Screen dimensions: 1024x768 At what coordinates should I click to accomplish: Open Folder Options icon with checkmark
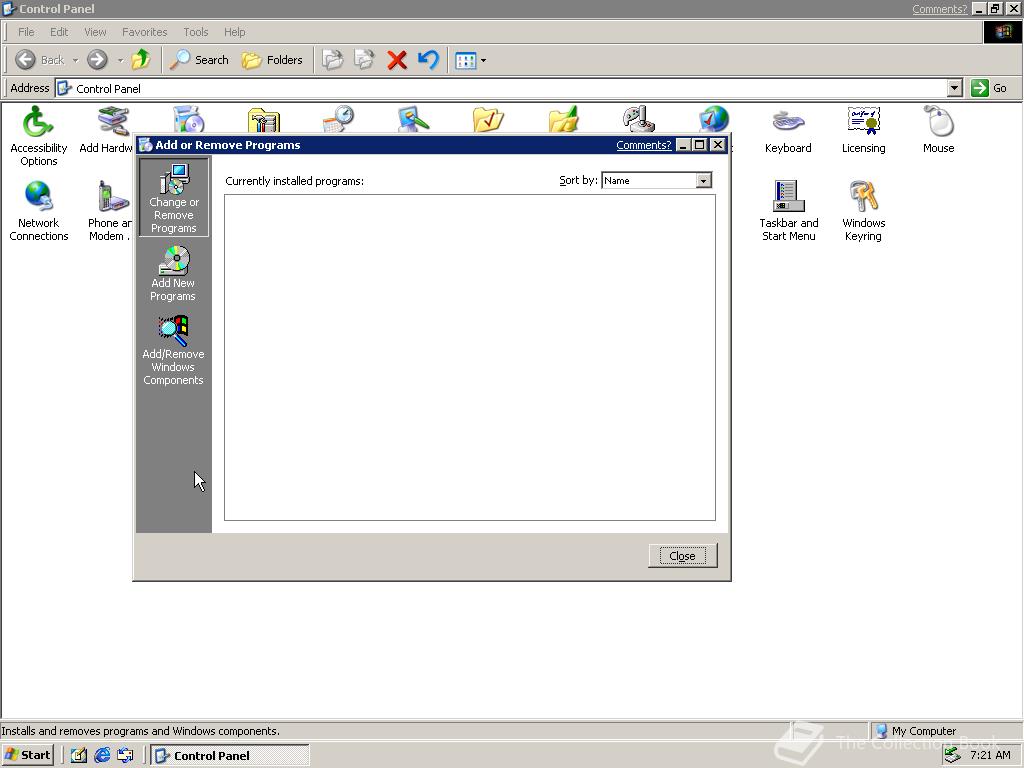(x=488, y=120)
